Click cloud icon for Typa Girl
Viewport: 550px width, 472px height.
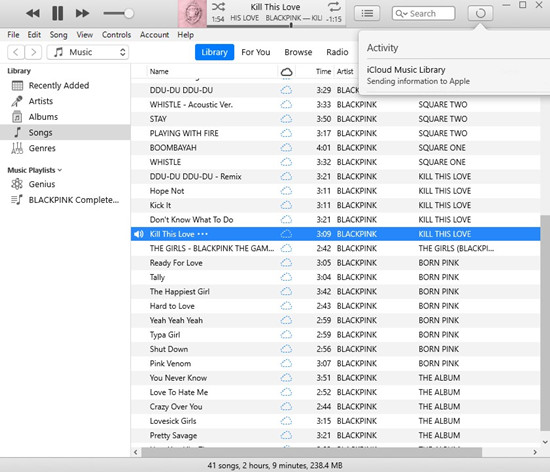point(286,335)
